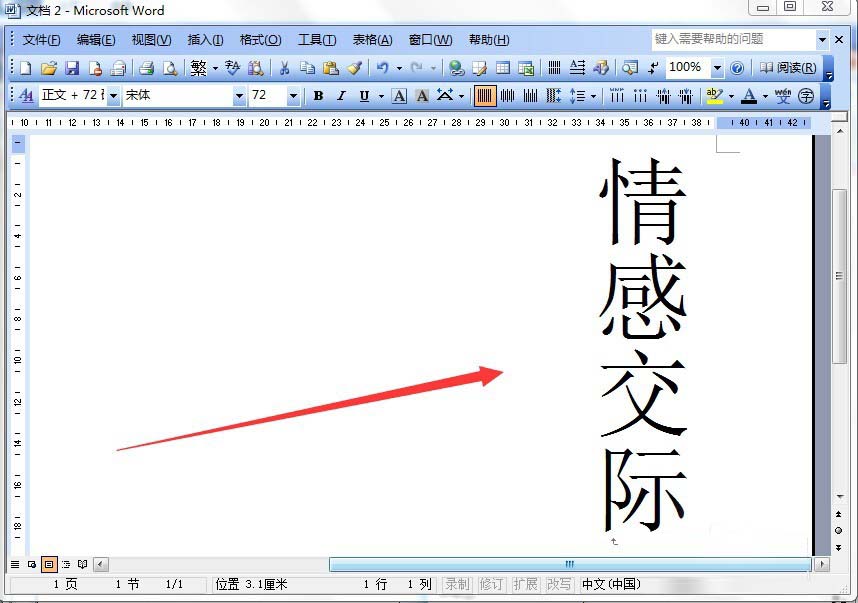This screenshot has height=603, width=858.
Task: Toggle Character Border button
Action: 399,96
